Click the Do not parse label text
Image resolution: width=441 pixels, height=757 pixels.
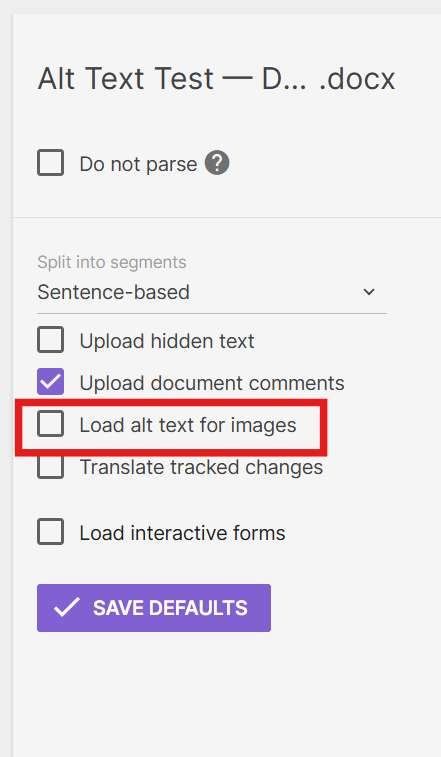pos(138,165)
